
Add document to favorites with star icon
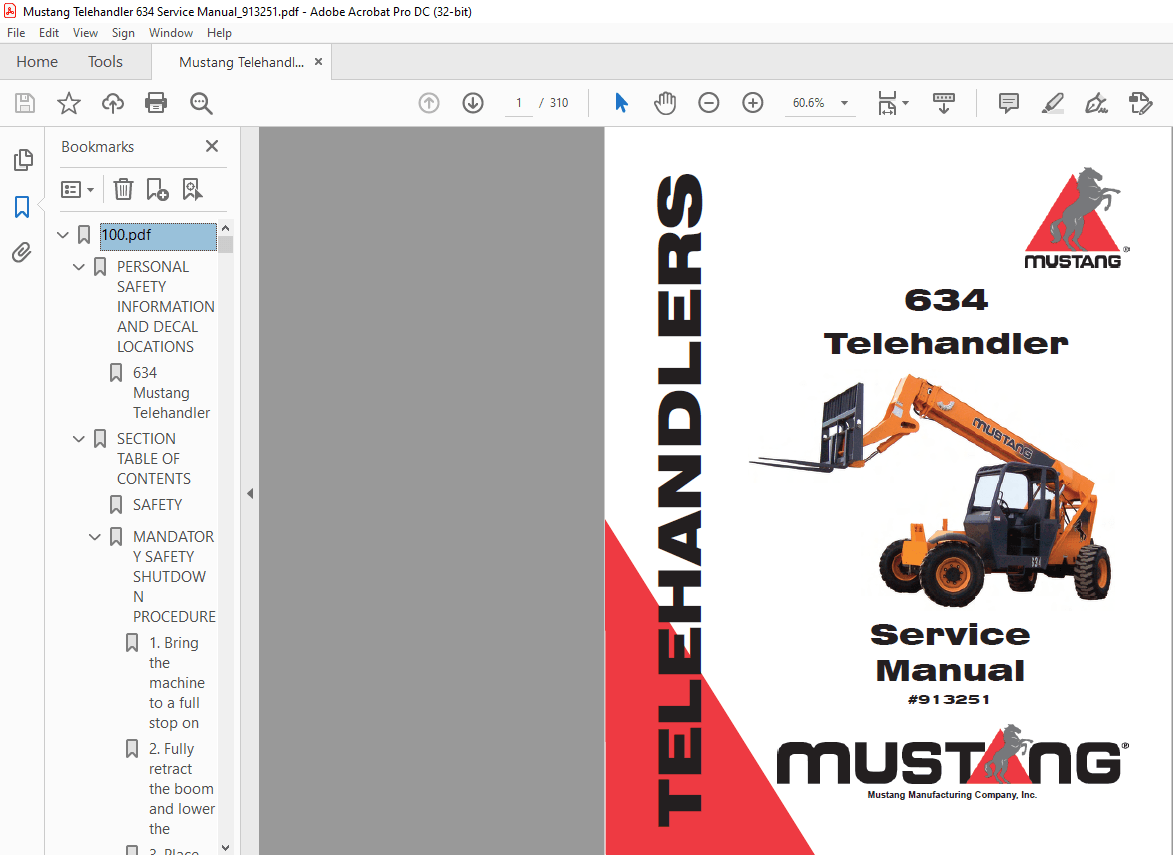(x=68, y=103)
